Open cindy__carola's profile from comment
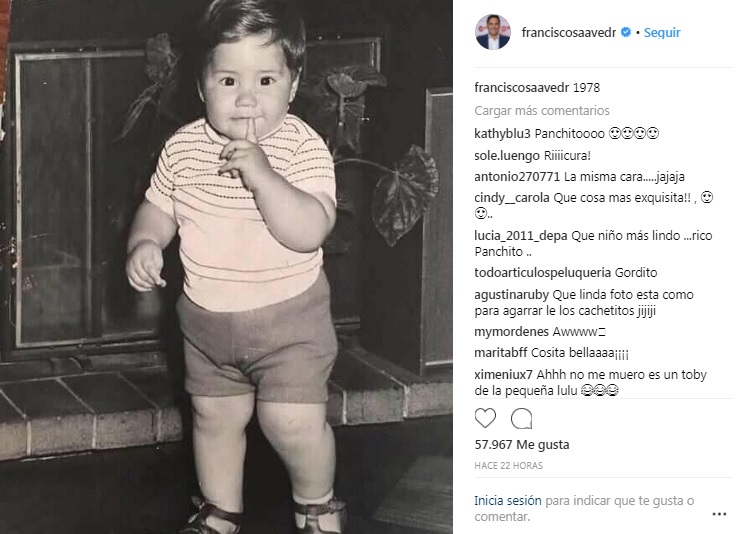Image resolution: width=737 pixels, height=534 pixels. pos(512,197)
